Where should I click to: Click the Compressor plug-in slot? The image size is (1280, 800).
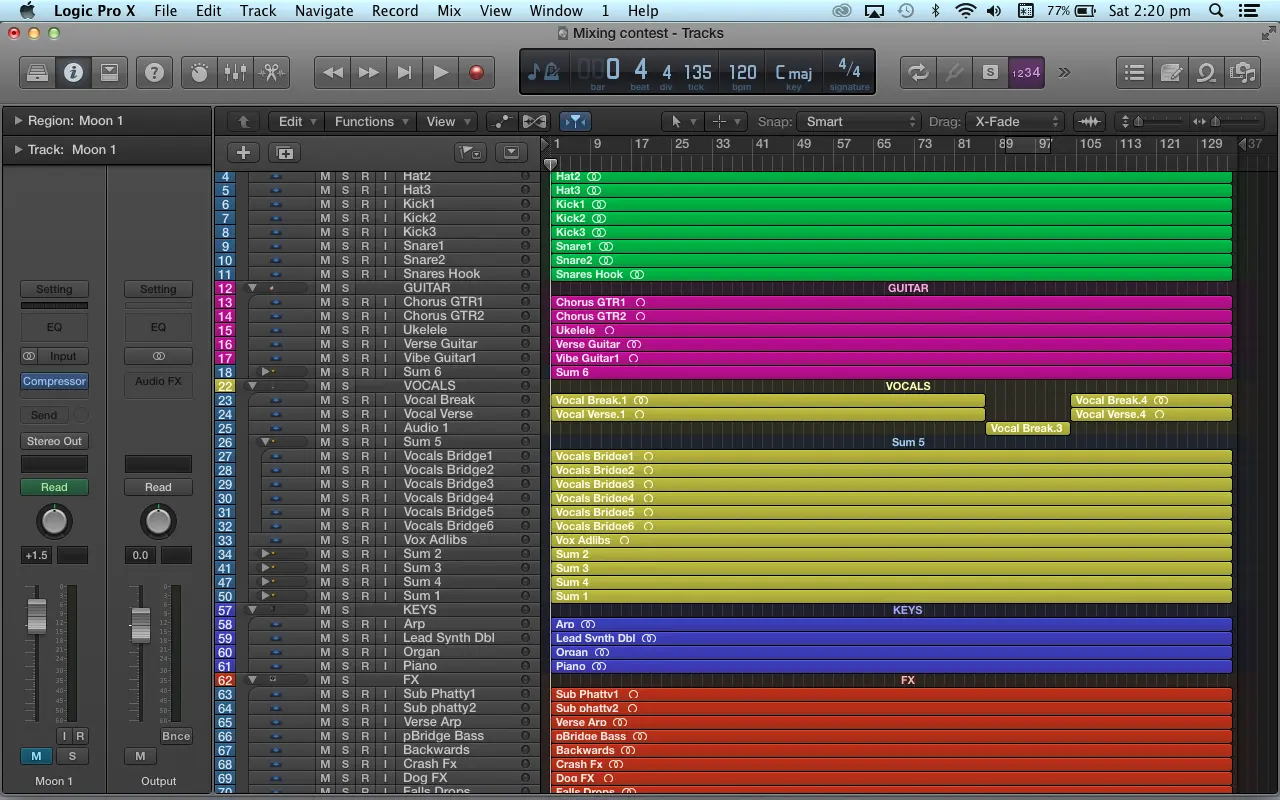[54, 381]
